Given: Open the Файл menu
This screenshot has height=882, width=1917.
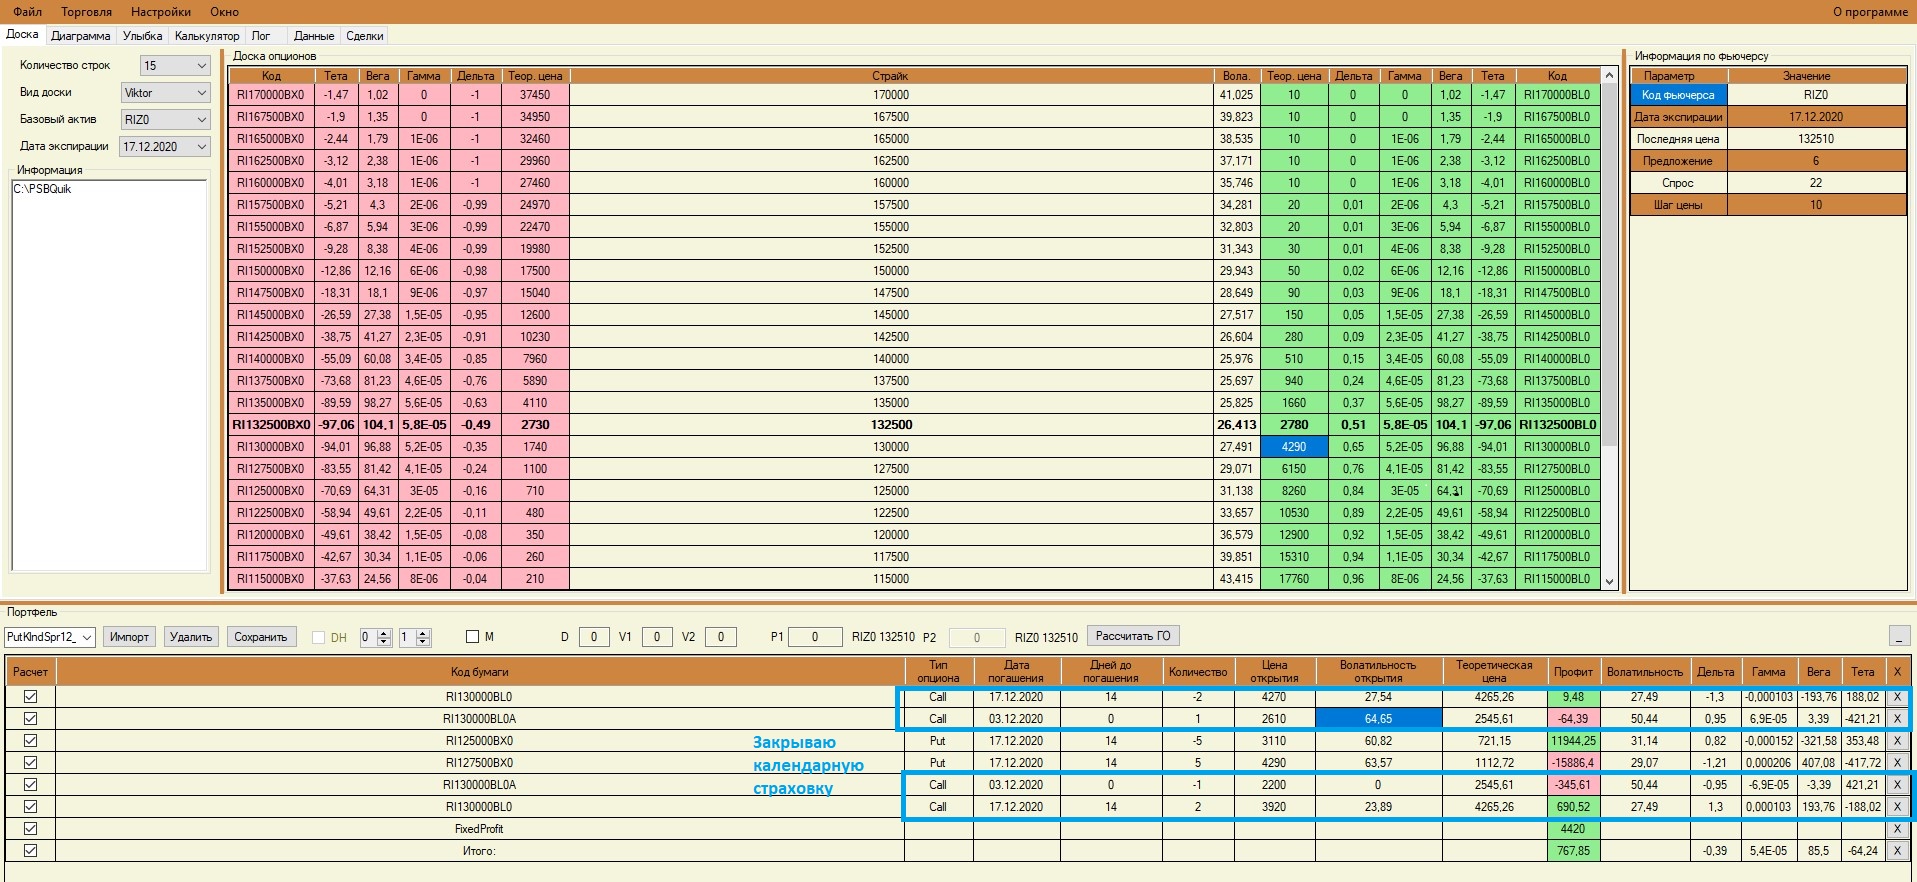Looking at the screenshot, I should click(28, 12).
